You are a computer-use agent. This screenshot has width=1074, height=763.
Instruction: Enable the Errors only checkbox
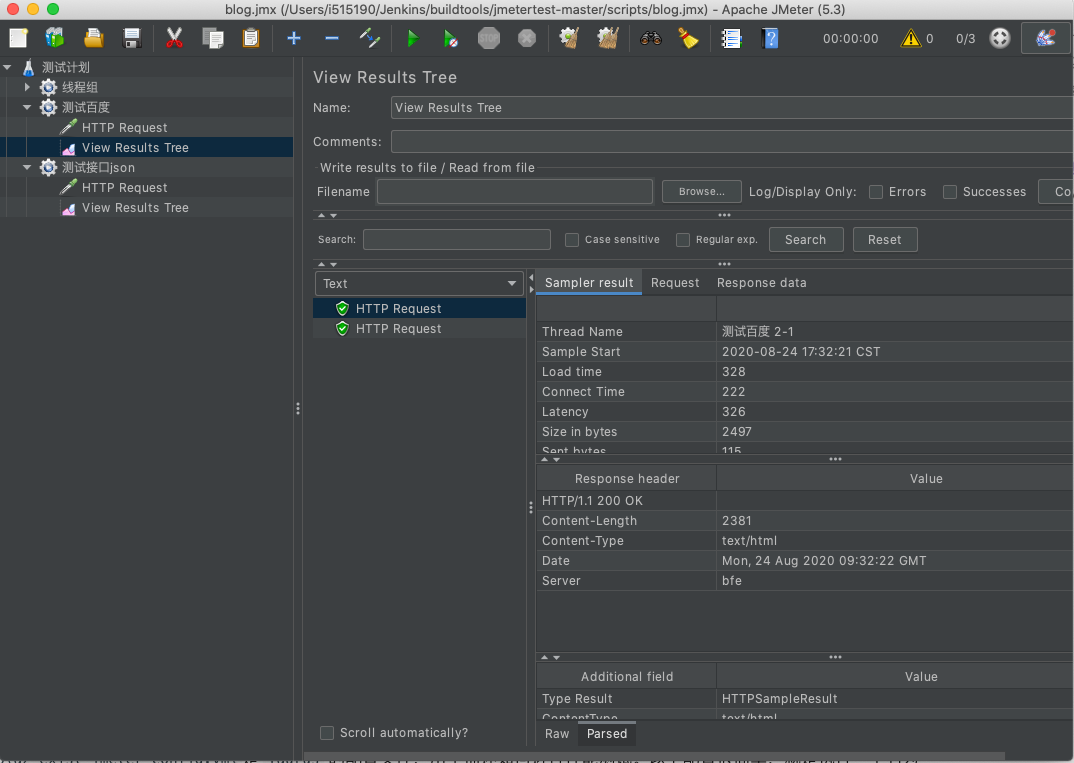[876, 192]
